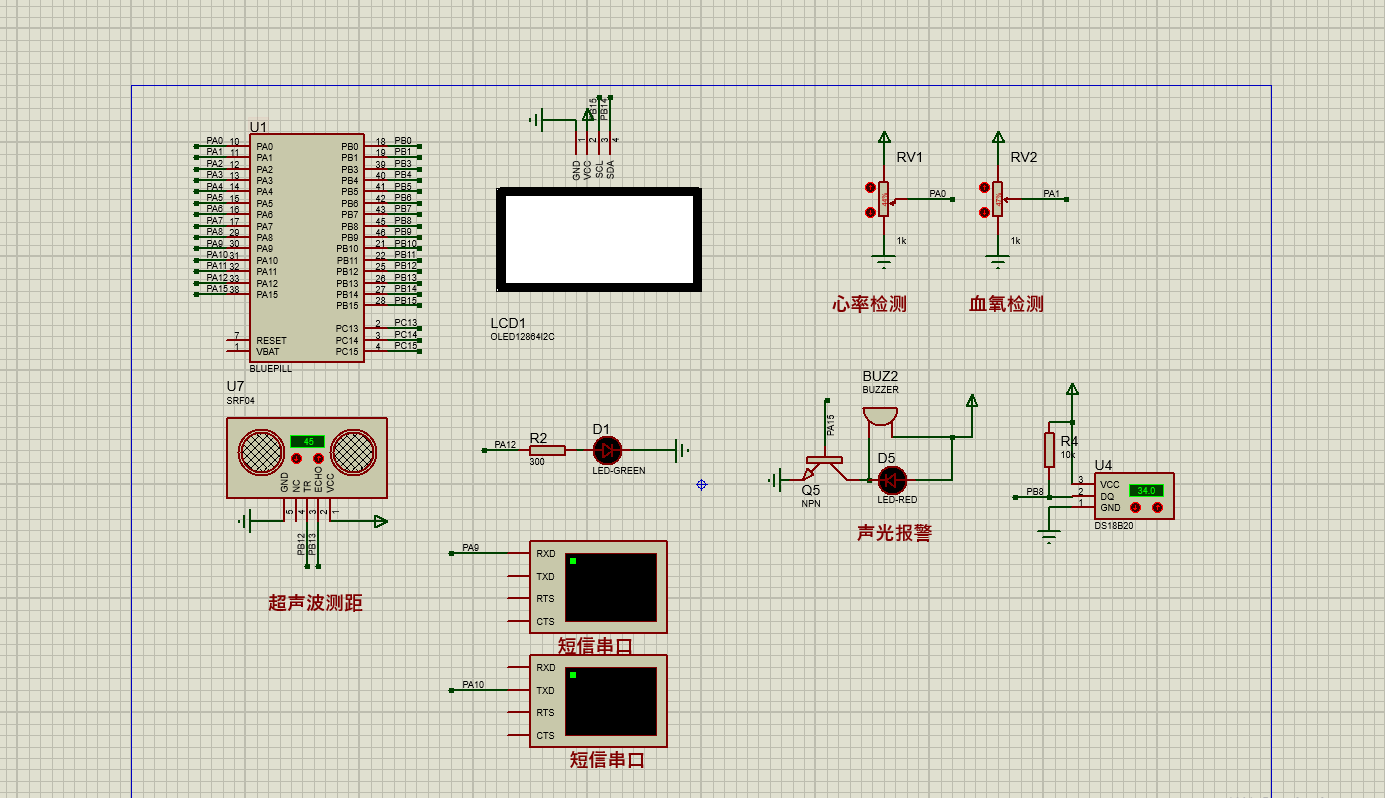Click the ECHO pin label on SRF04
This screenshot has height=798, width=1385.
319,479
